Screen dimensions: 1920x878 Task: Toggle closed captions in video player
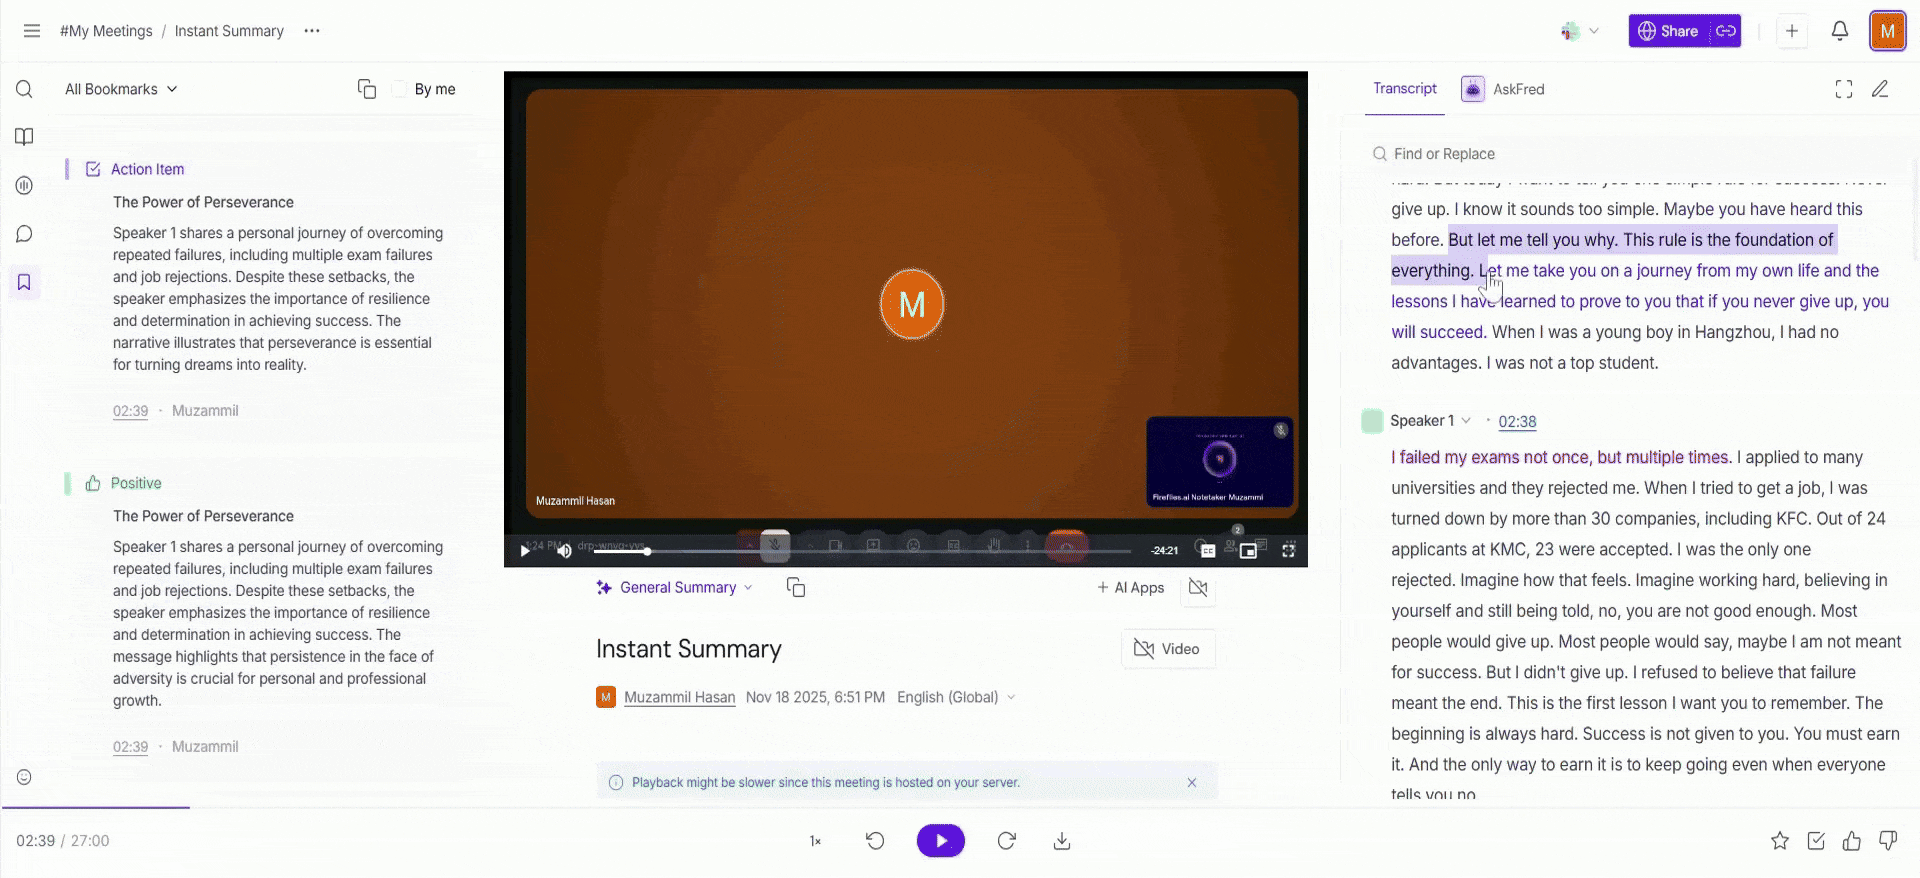(1208, 550)
